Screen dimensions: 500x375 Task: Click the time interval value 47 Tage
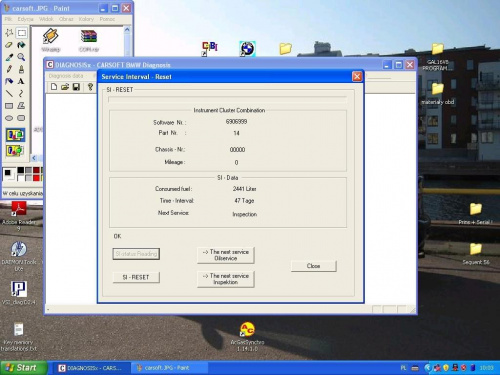tap(244, 201)
